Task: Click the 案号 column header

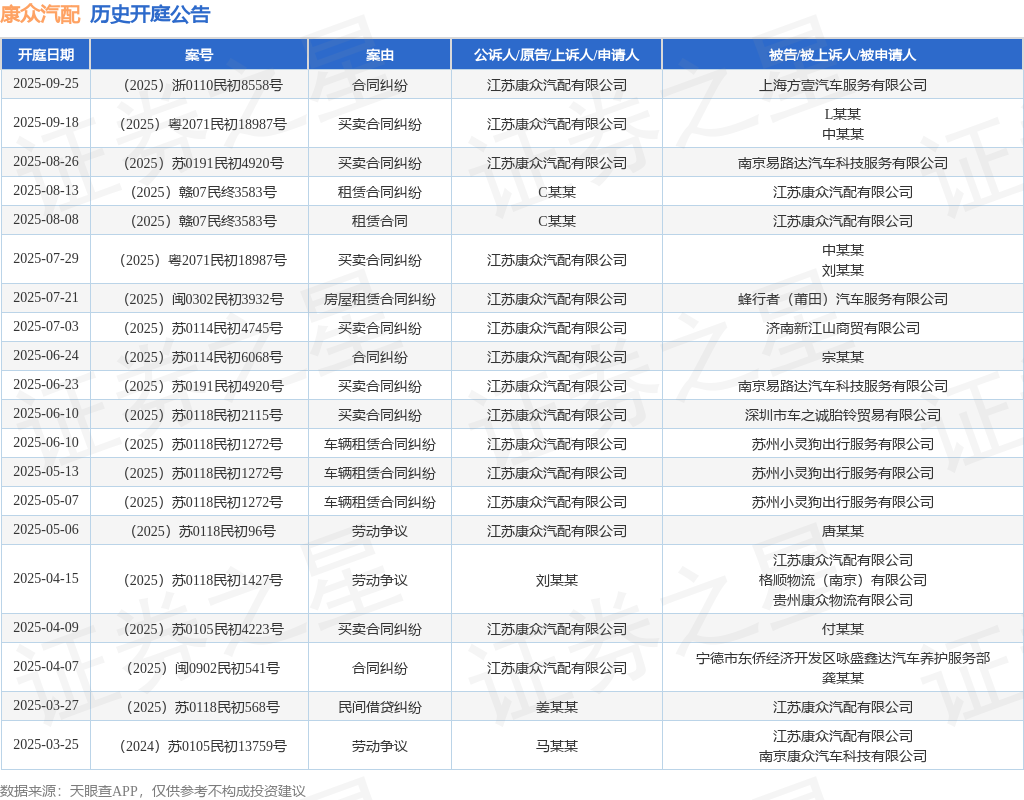Action: (199, 55)
